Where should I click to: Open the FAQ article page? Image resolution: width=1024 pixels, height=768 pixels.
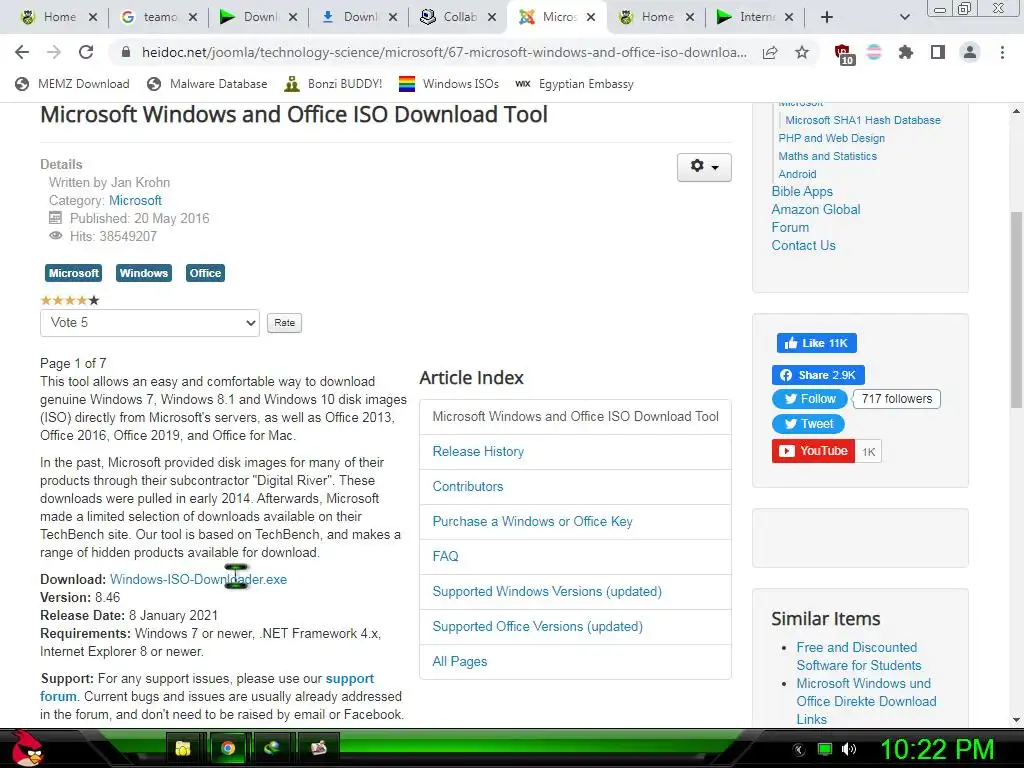445,556
